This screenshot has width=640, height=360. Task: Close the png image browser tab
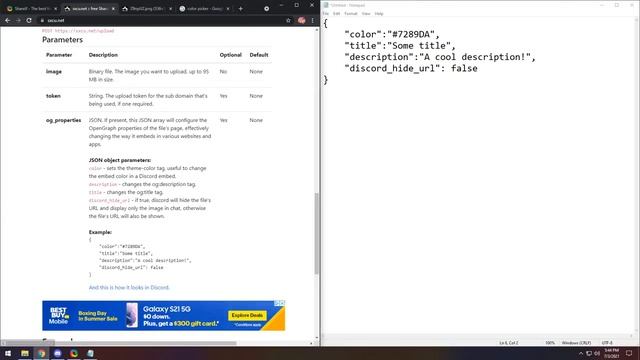tap(170, 9)
